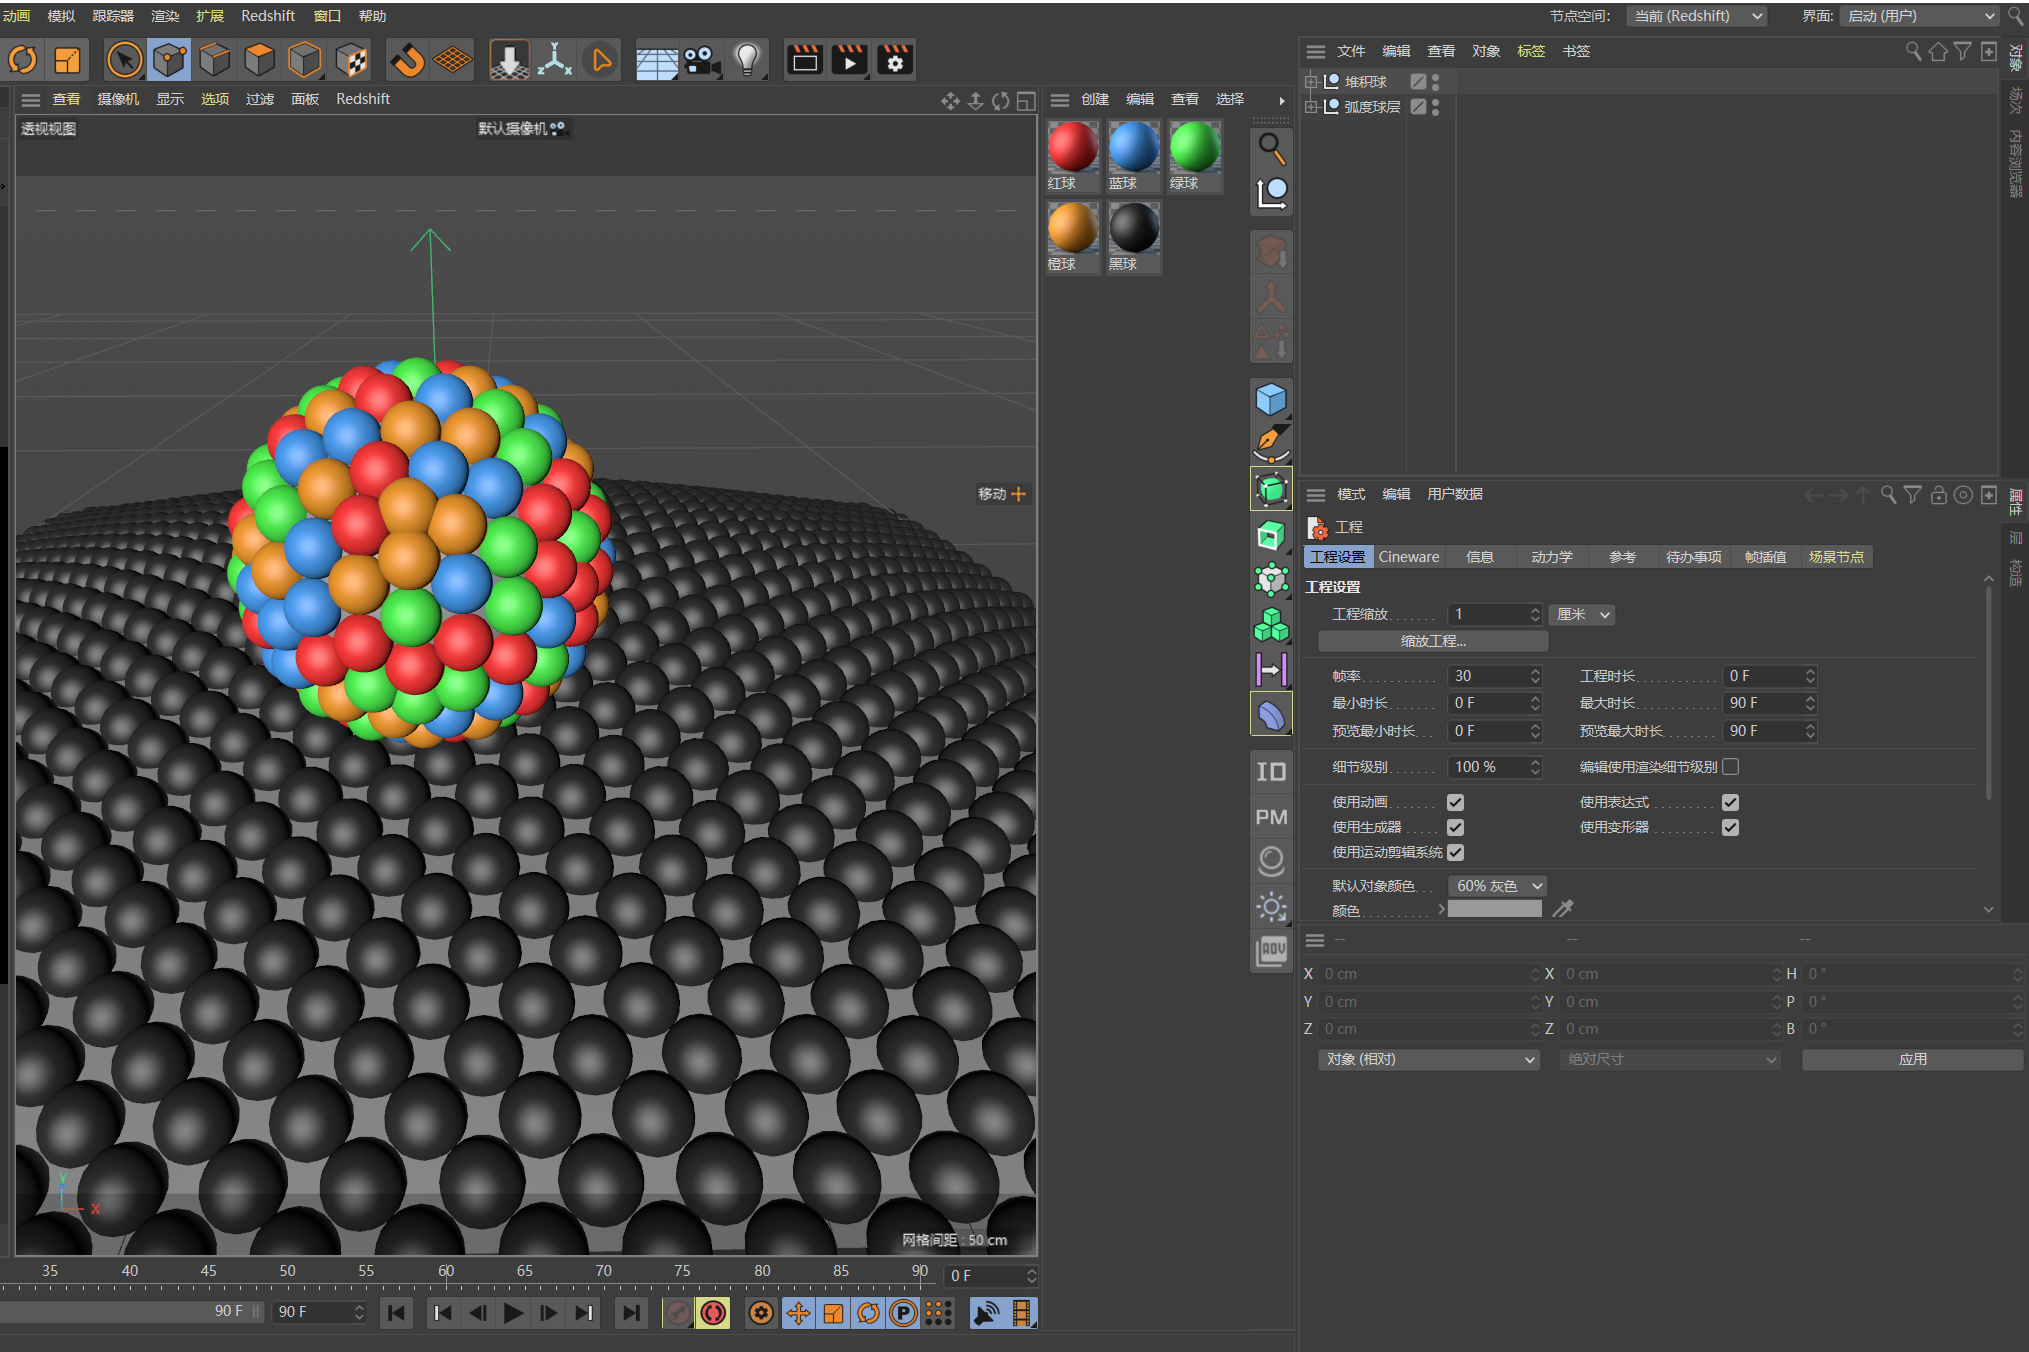
Task: Open the viewport 摄像机 menu
Action: tap(118, 99)
